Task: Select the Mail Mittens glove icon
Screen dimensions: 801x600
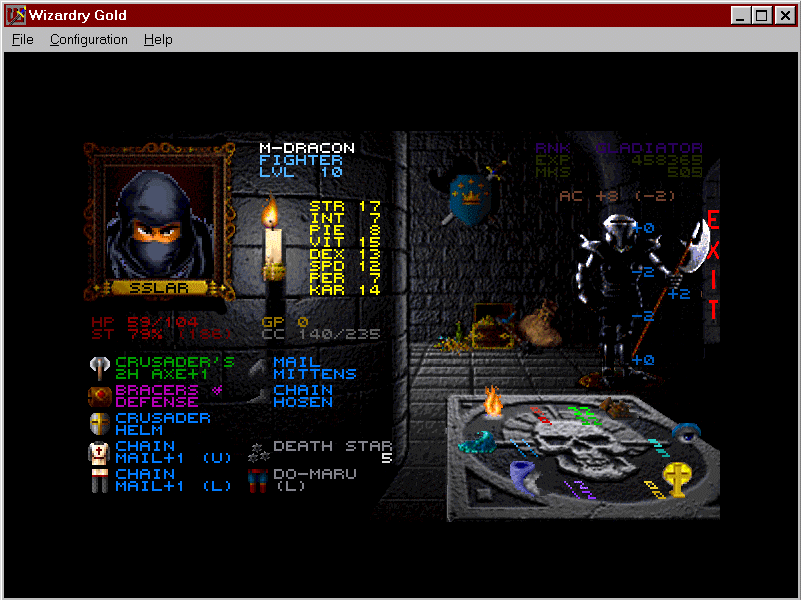Action: click(257, 367)
